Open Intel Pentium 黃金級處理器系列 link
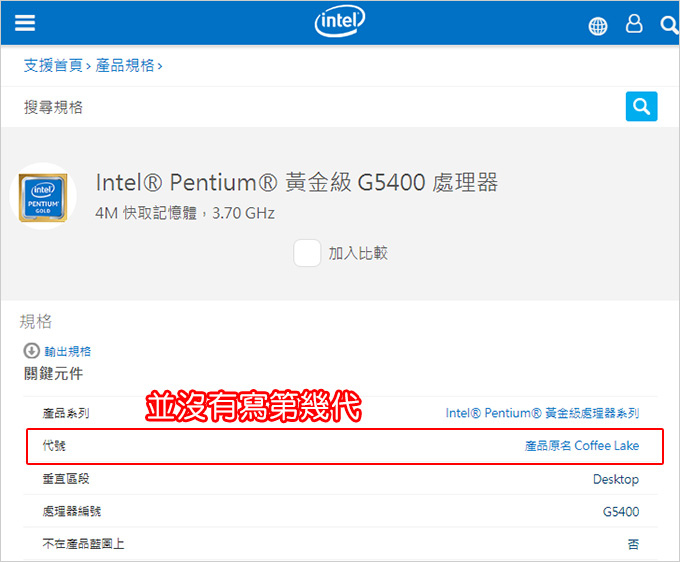Screen dimensions: 680x562 point(542,413)
